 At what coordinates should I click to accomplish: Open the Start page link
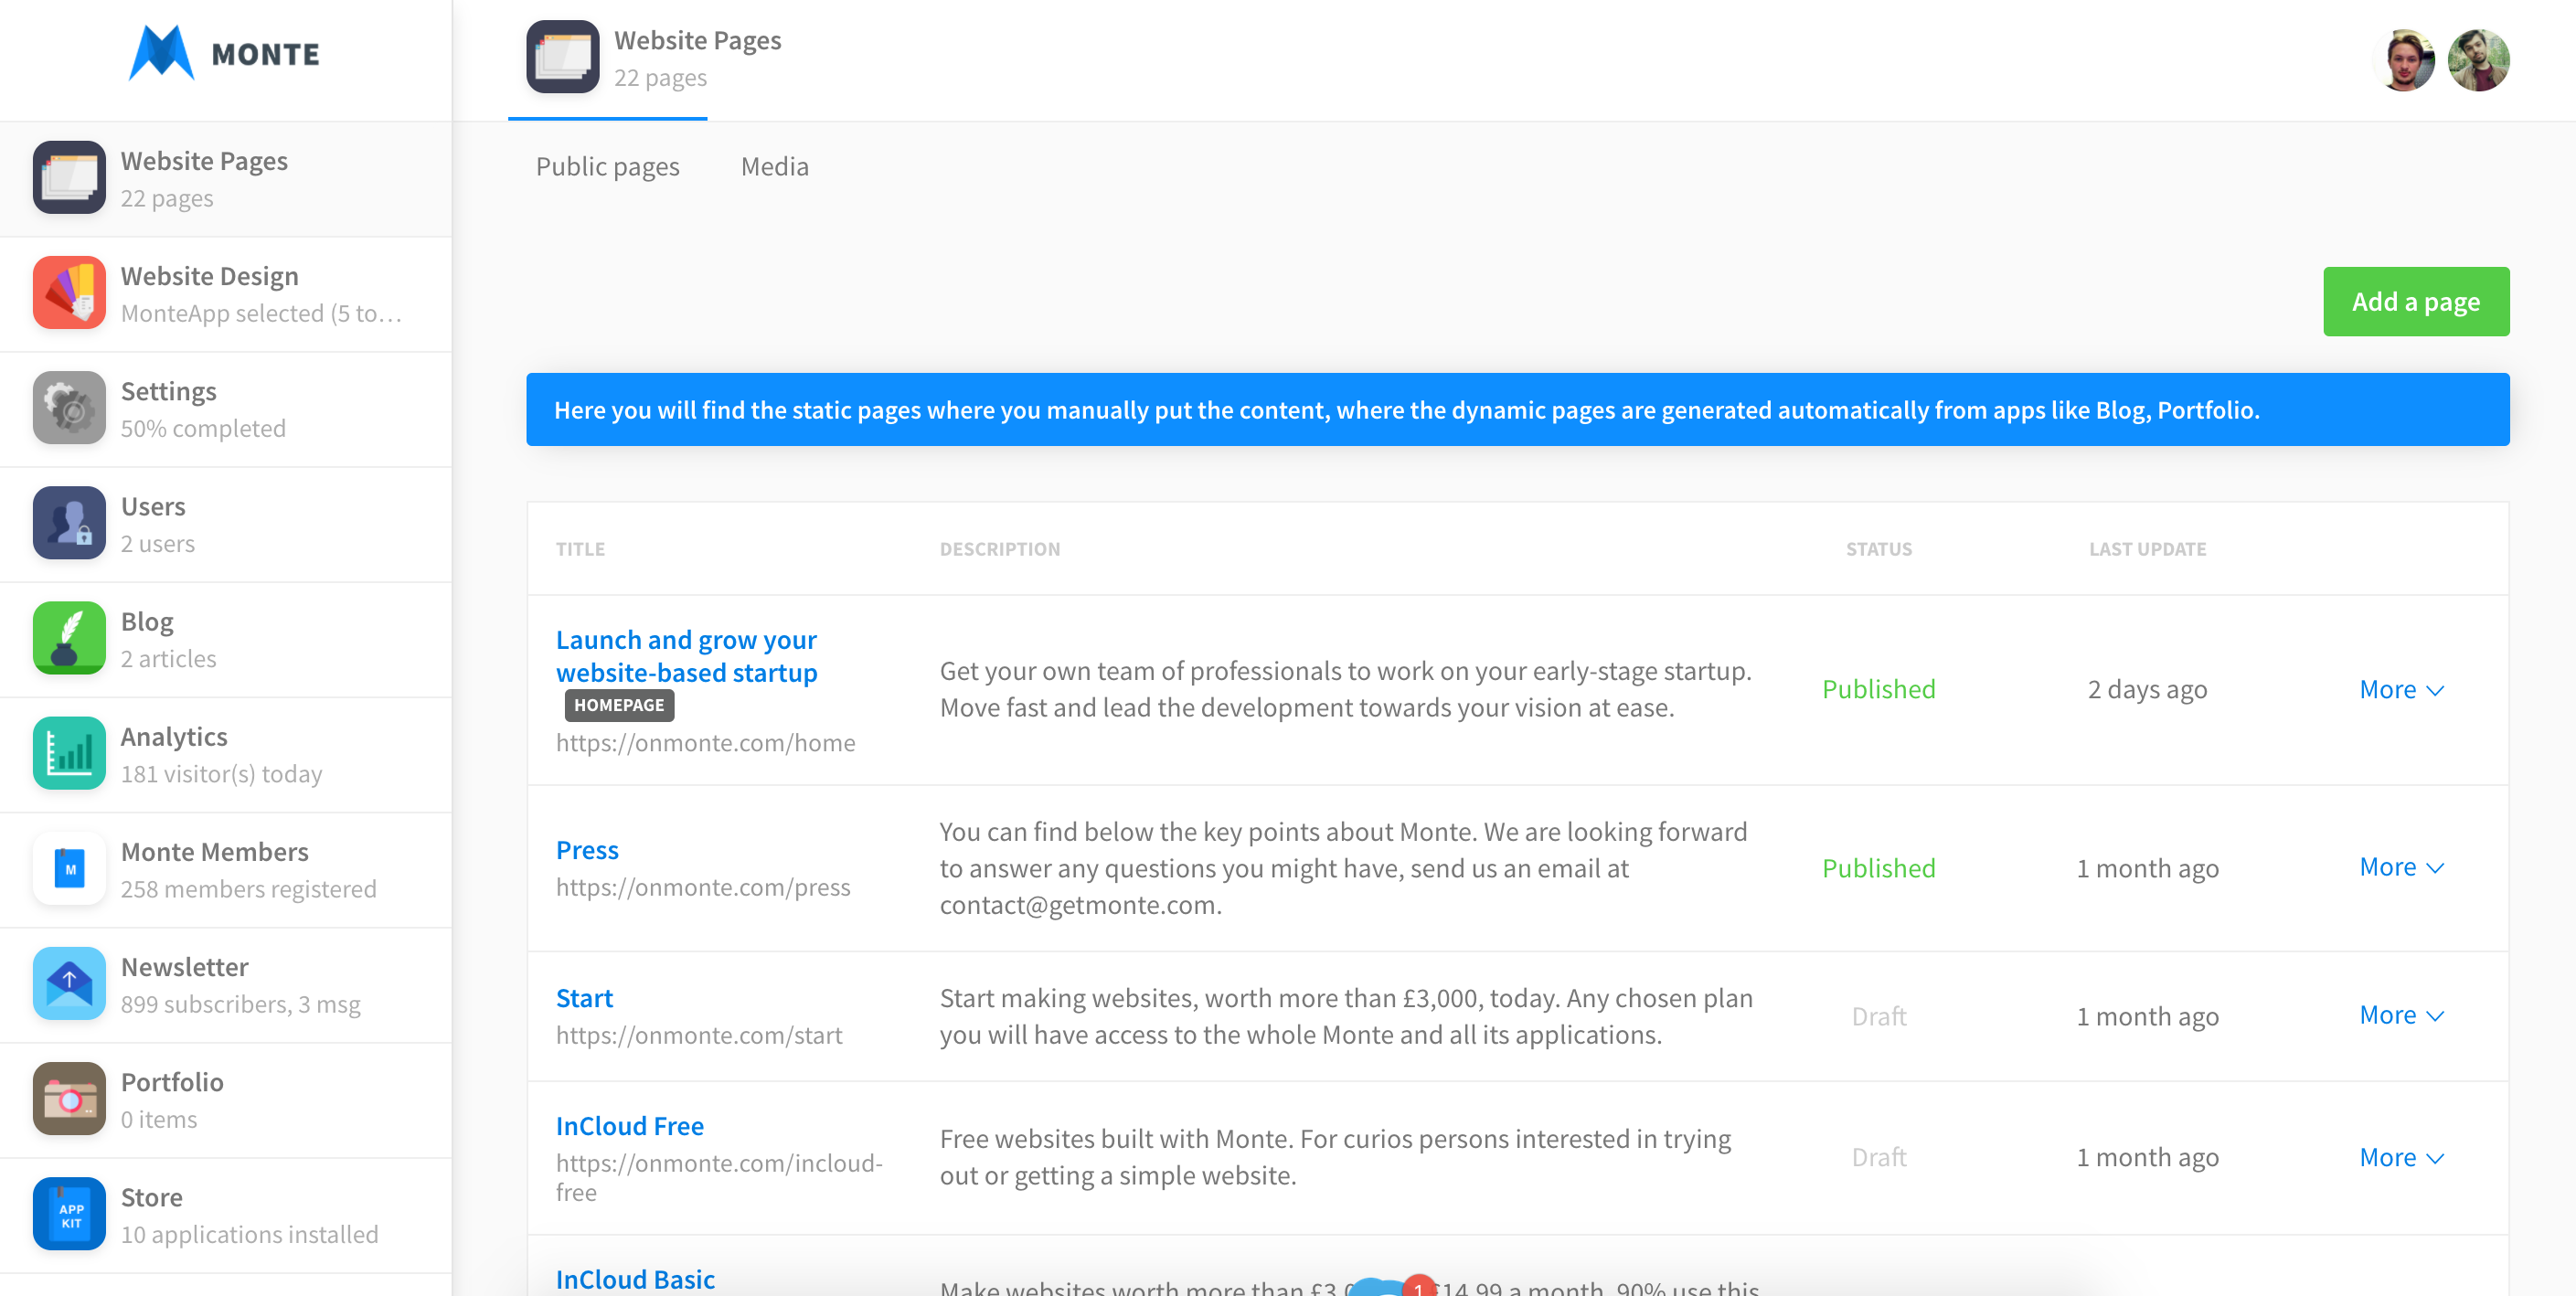coord(585,998)
